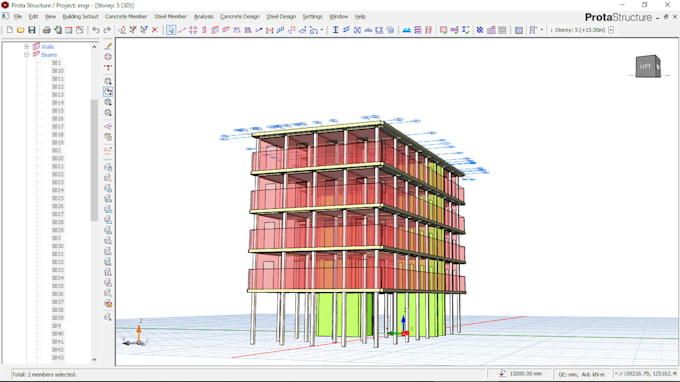Open the Steel Design menu

[x=281, y=16]
